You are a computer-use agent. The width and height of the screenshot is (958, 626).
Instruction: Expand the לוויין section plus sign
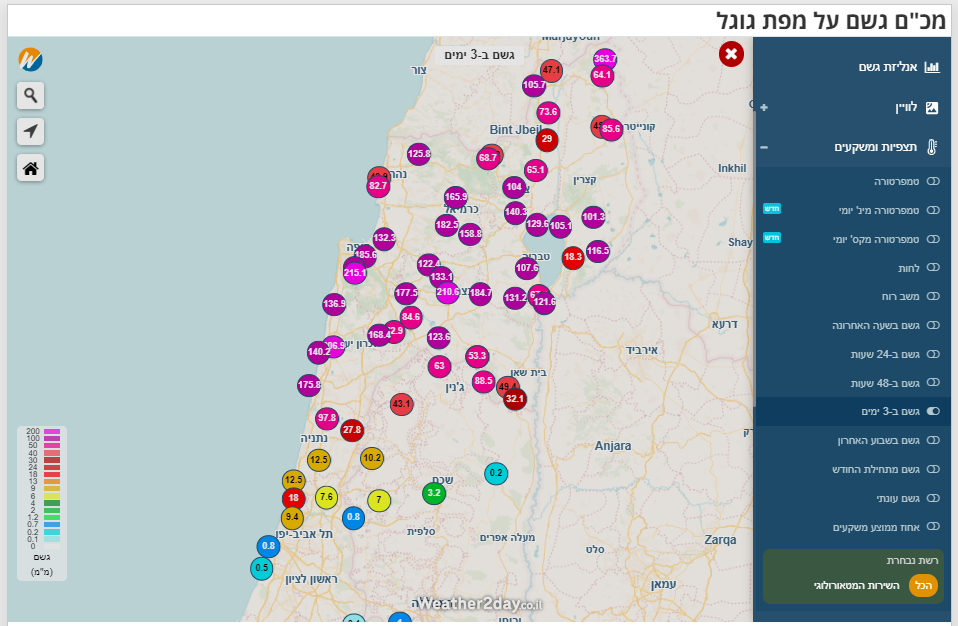coord(764,107)
